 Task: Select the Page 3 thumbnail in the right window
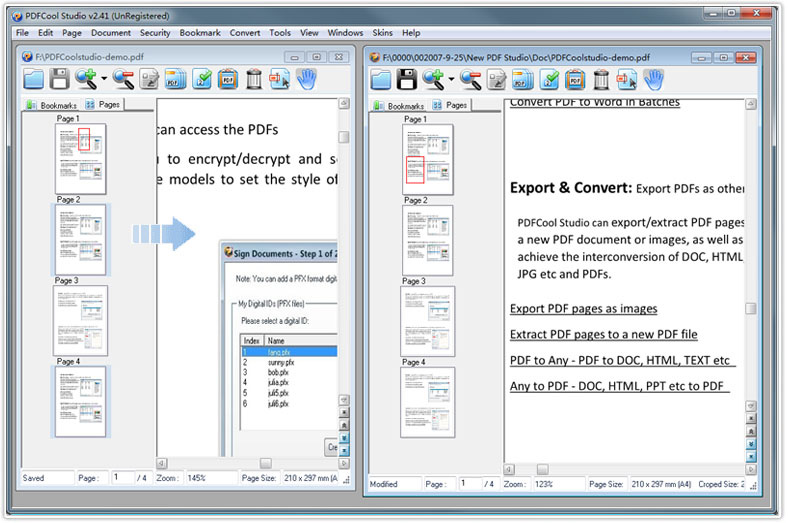click(428, 322)
